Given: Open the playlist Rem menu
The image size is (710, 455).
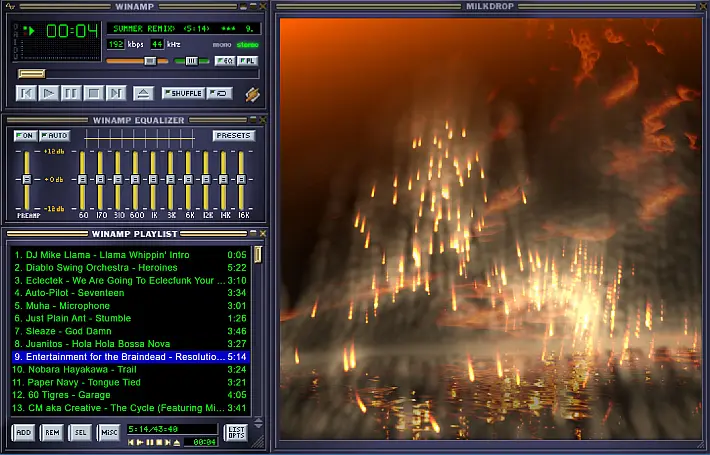Looking at the screenshot, I should coord(52,432).
